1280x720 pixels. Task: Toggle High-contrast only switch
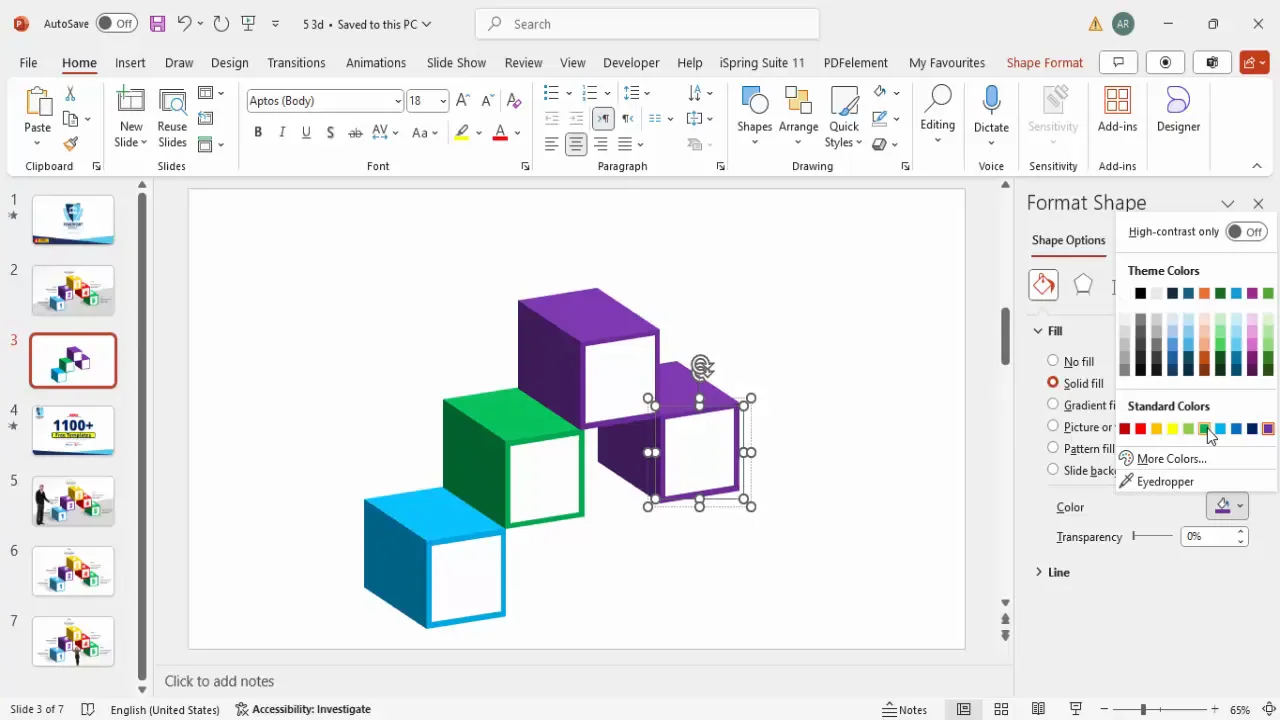click(x=1247, y=232)
